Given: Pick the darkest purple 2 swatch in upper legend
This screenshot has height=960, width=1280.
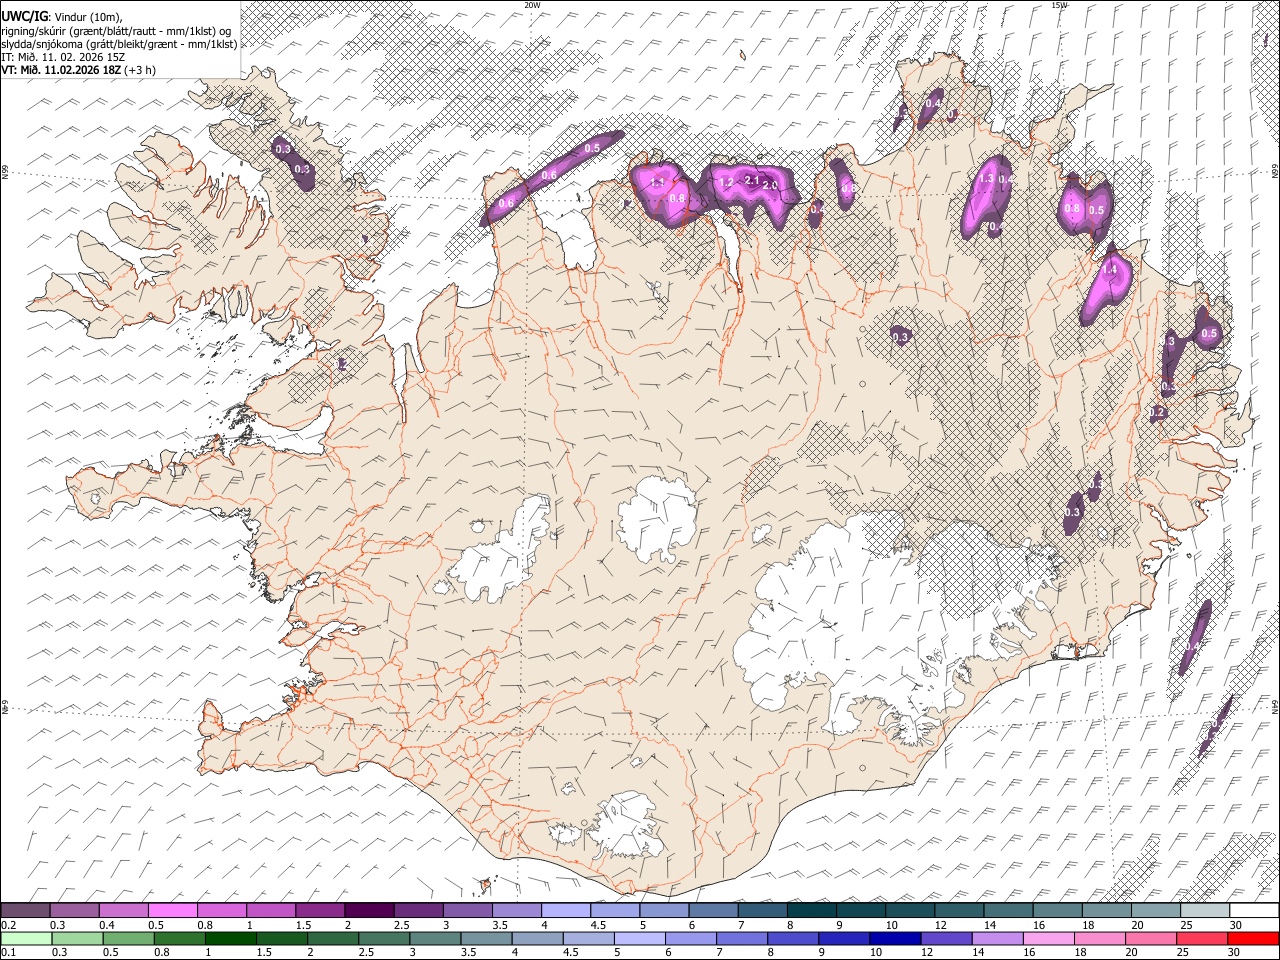Looking at the screenshot, I should pos(368,910).
